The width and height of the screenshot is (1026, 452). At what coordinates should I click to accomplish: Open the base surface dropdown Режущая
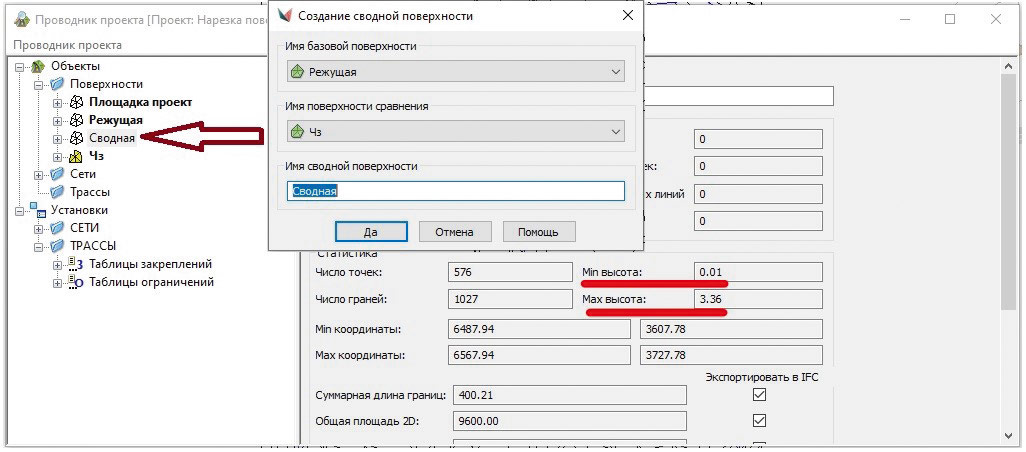pos(455,72)
